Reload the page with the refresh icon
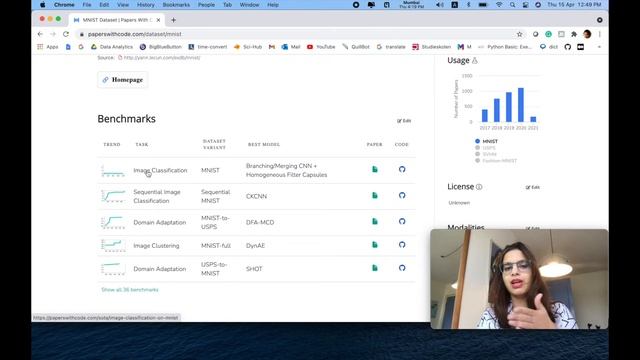Screen dimensions: 640x360 [x=66, y=34]
